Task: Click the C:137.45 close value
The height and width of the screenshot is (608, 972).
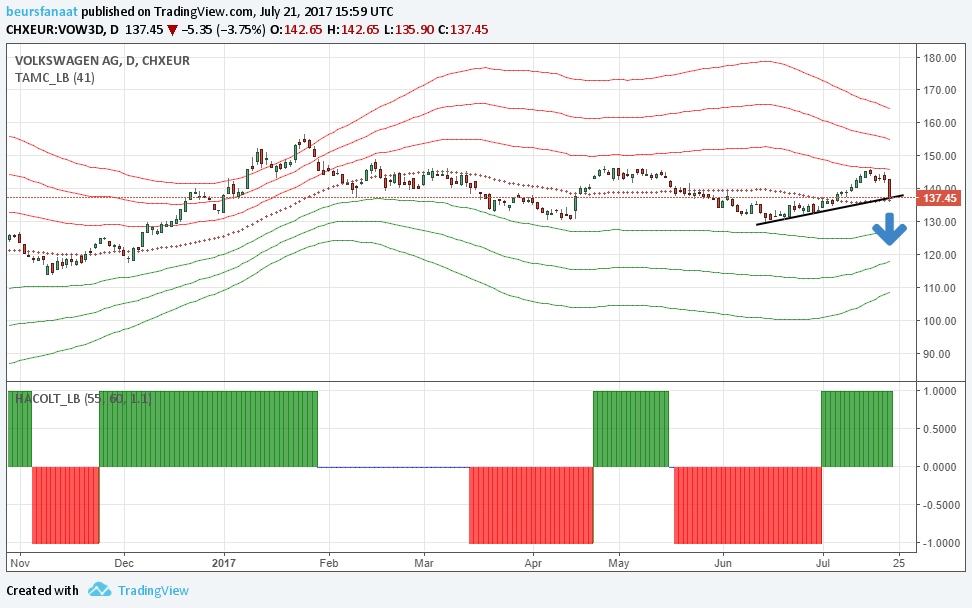Action: [x=463, y=30]
